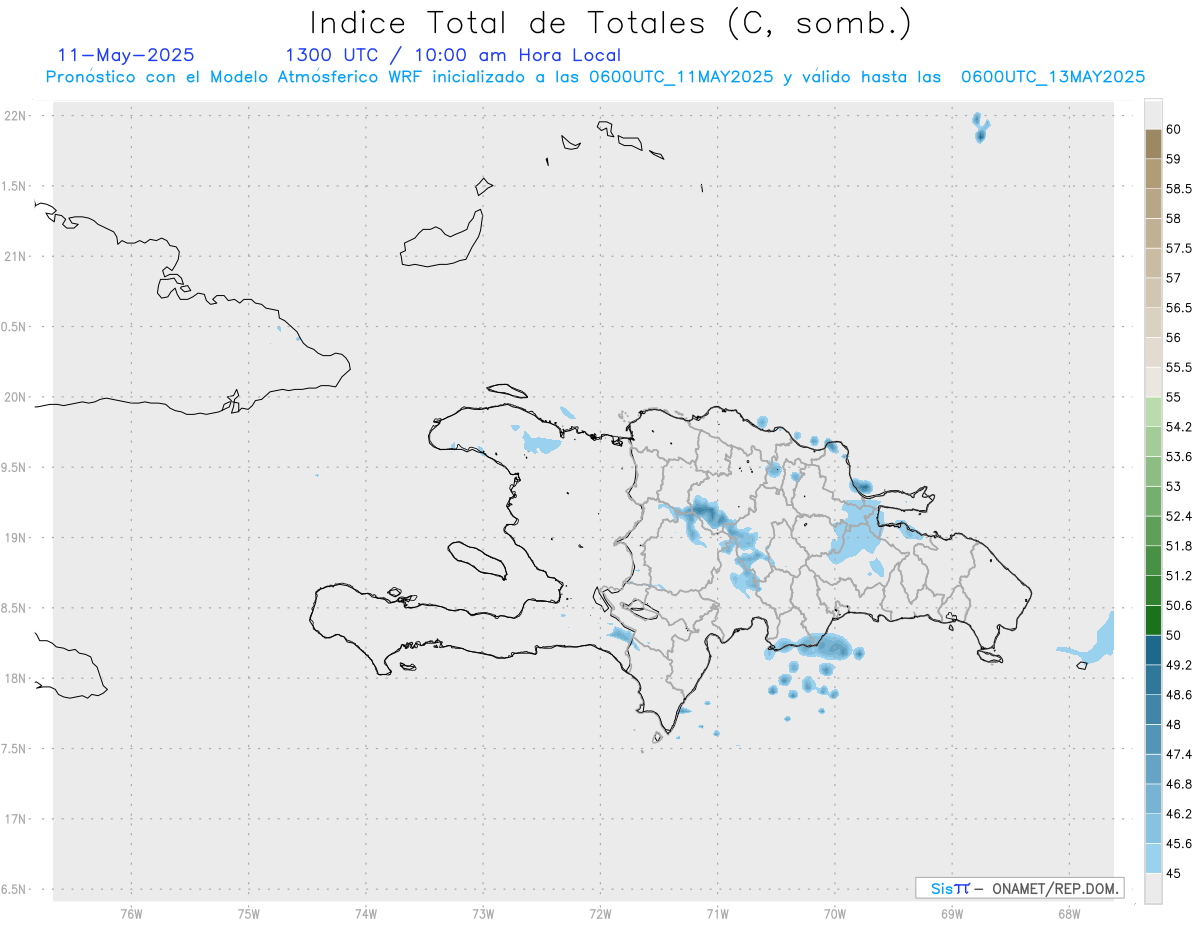The height and width of the screenshot is (927, 1200).
Task: Click the "56.5" value on color scale
Action: point(1178,308)
